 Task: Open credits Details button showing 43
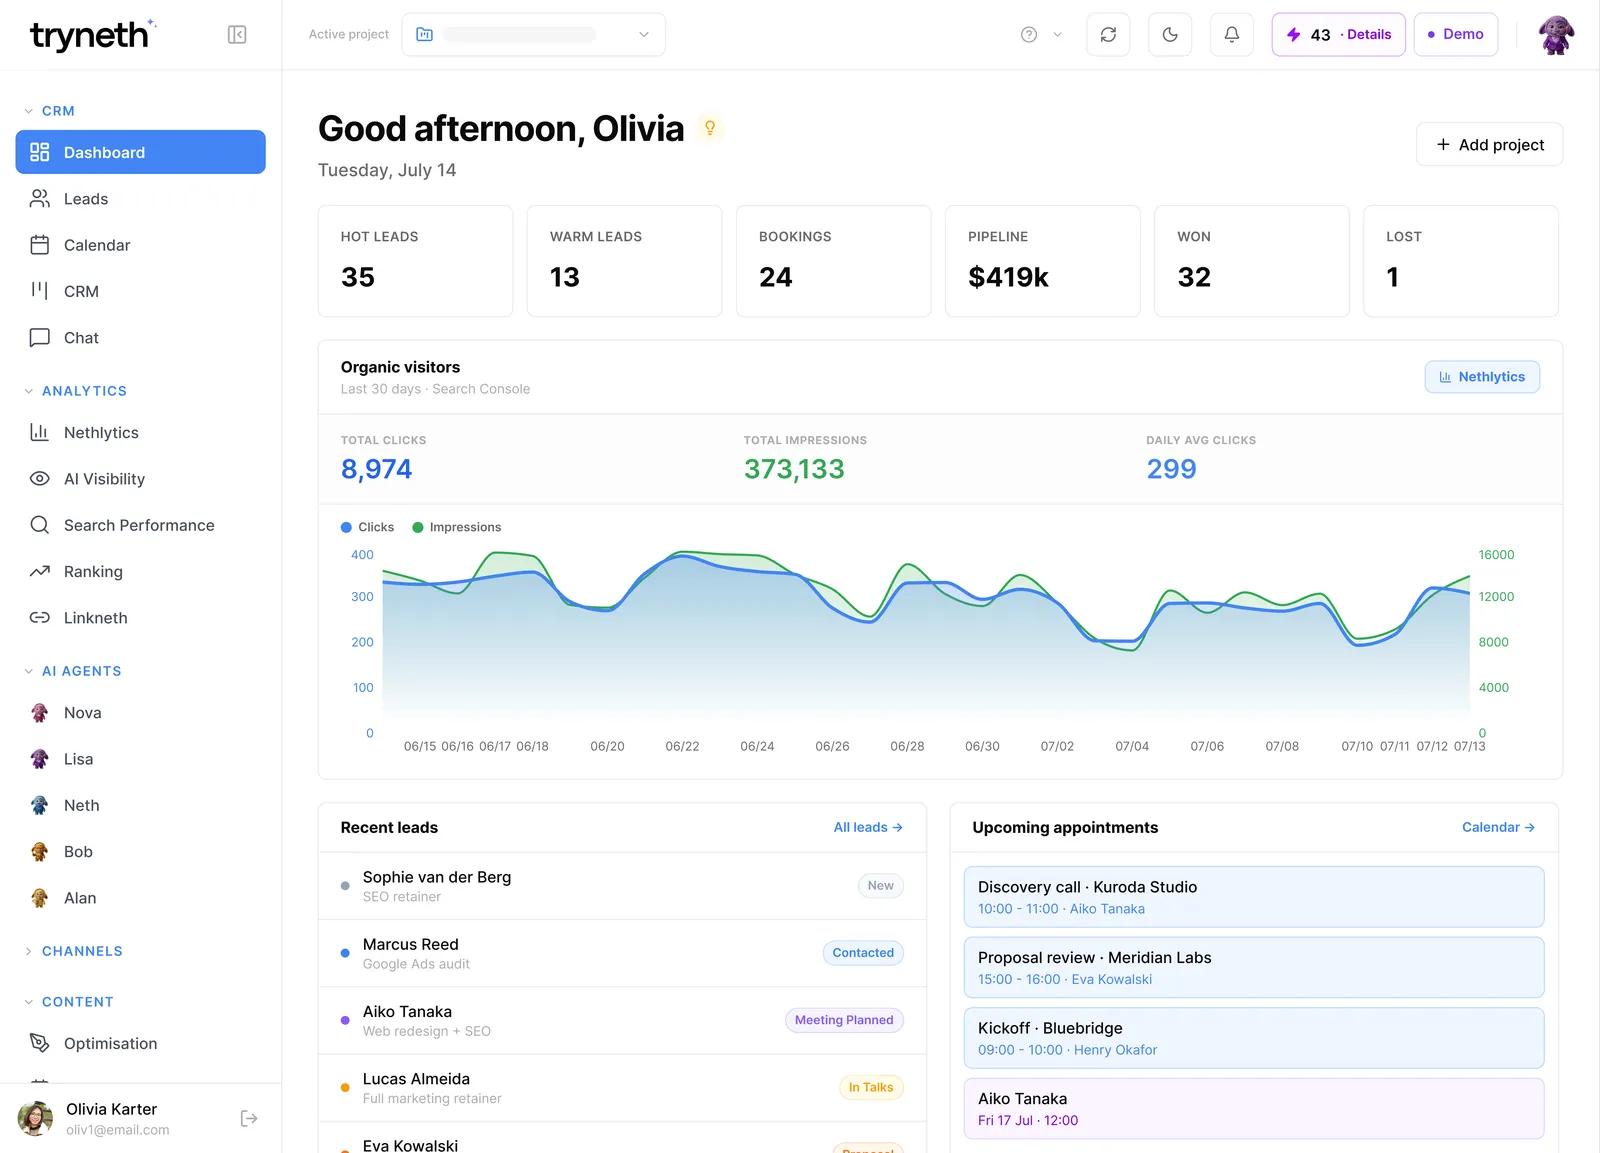pos(1338,35)
